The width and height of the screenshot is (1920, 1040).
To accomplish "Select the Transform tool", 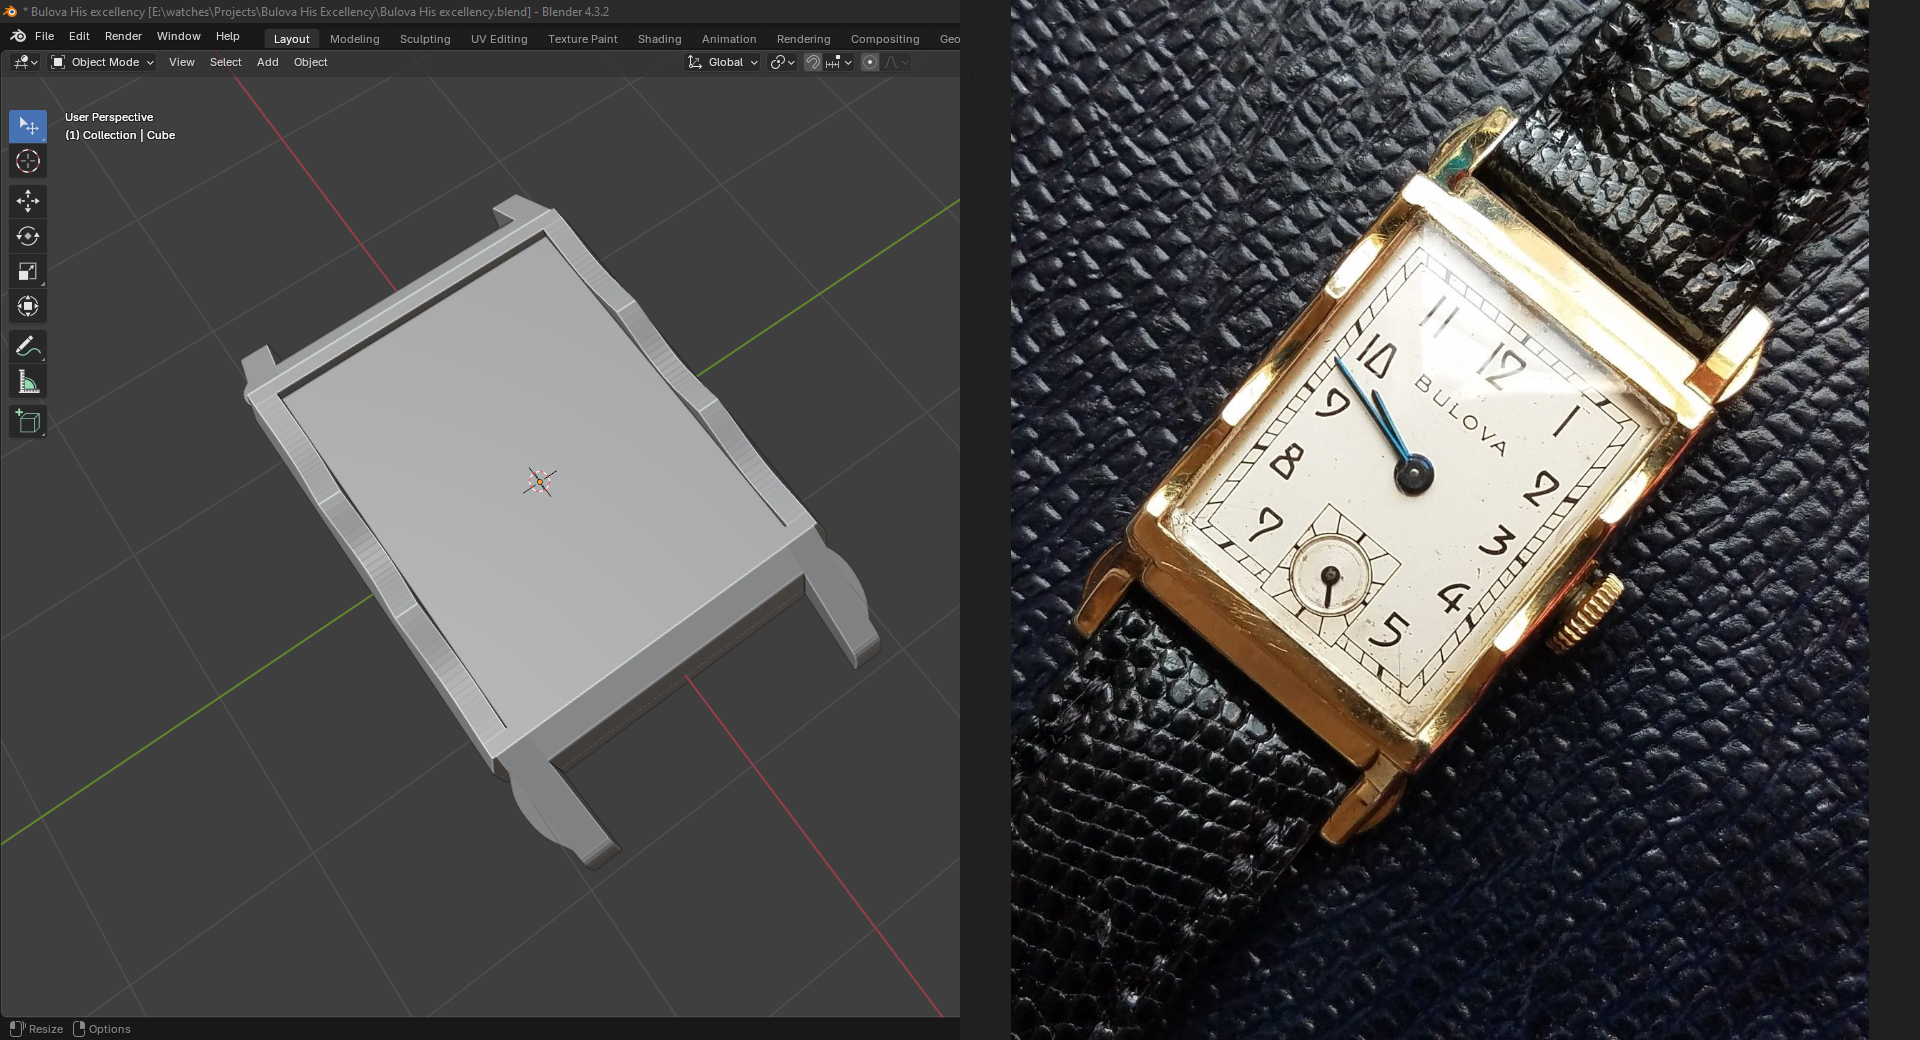I will click(28, 306).
